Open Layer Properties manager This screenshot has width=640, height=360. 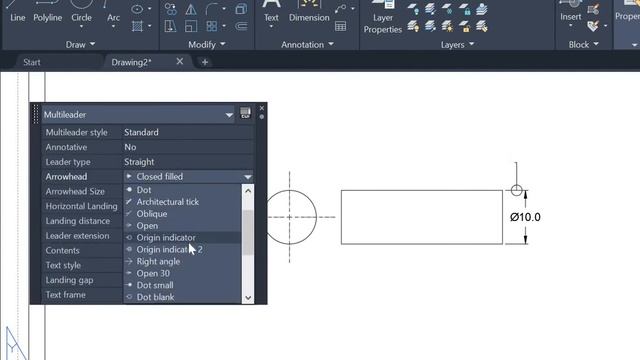[383, 17]
